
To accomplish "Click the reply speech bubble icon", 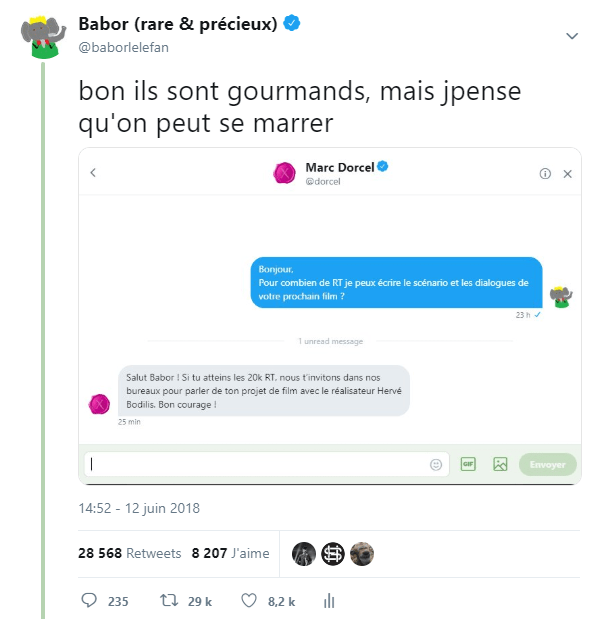I will pos(89,601).
